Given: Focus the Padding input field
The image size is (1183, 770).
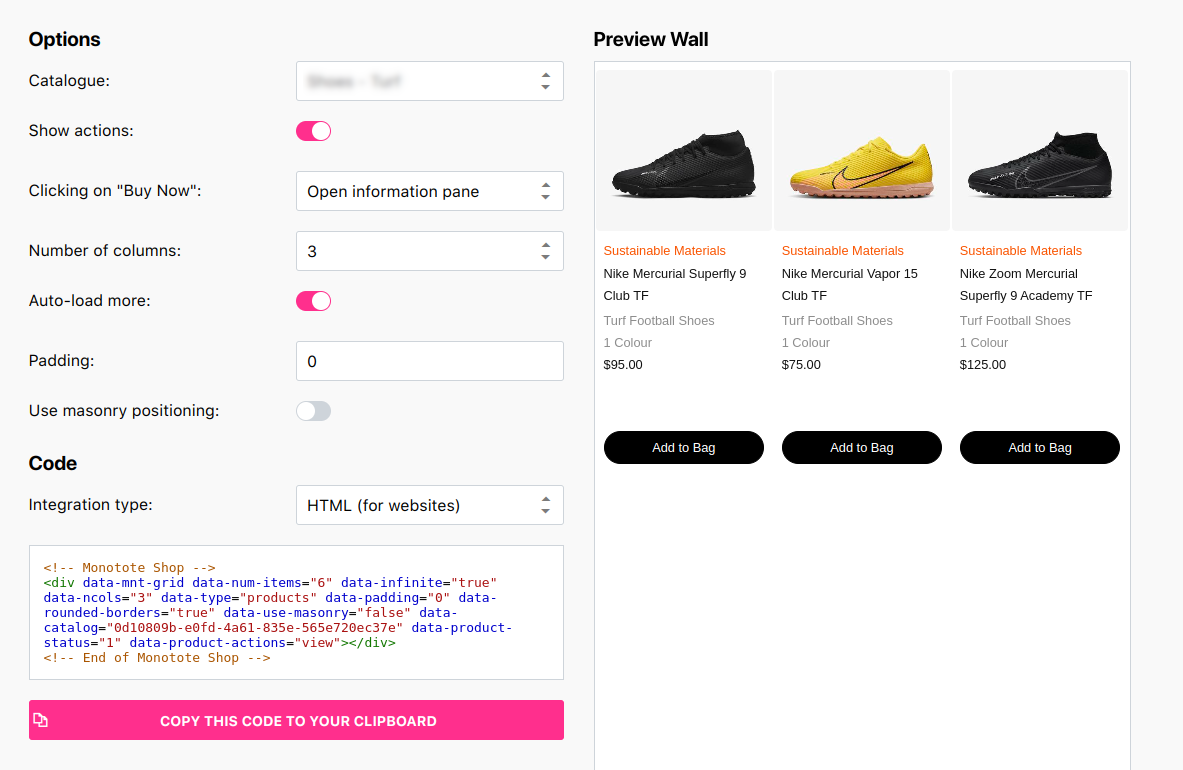Looking at the screenshot, I should pos(429,361).
